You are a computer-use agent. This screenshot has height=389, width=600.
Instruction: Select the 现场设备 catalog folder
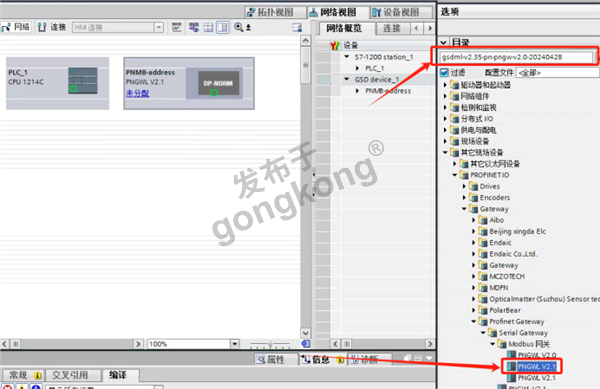(x=474, y=141)
